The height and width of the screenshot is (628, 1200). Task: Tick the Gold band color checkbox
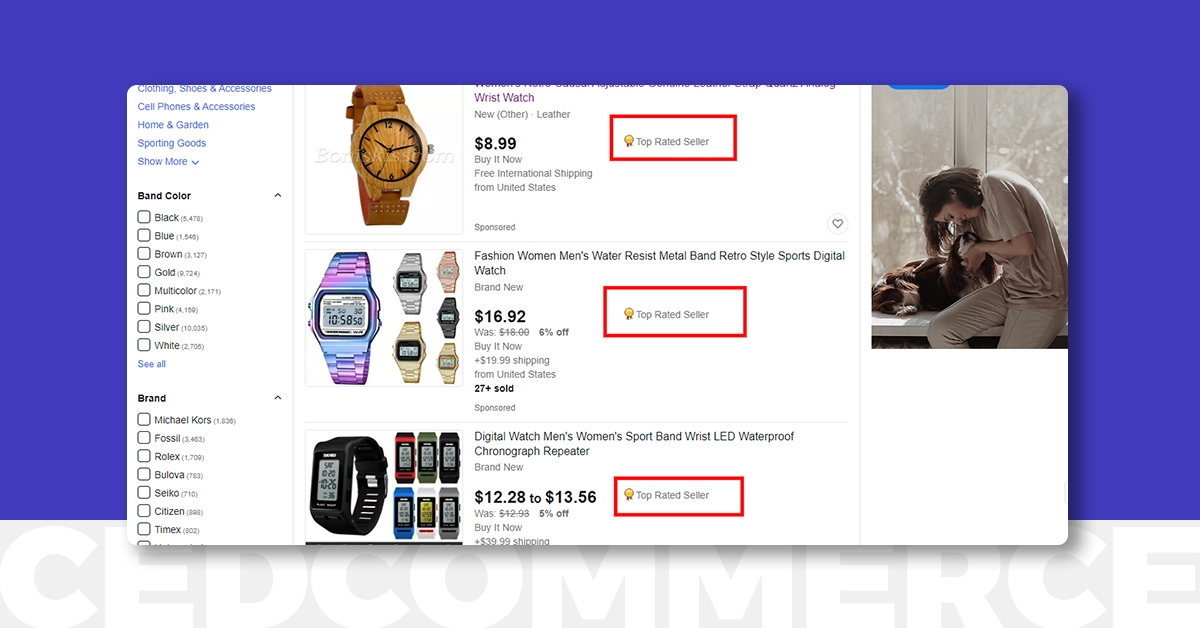pyautogui.click(x=144, y=272)
